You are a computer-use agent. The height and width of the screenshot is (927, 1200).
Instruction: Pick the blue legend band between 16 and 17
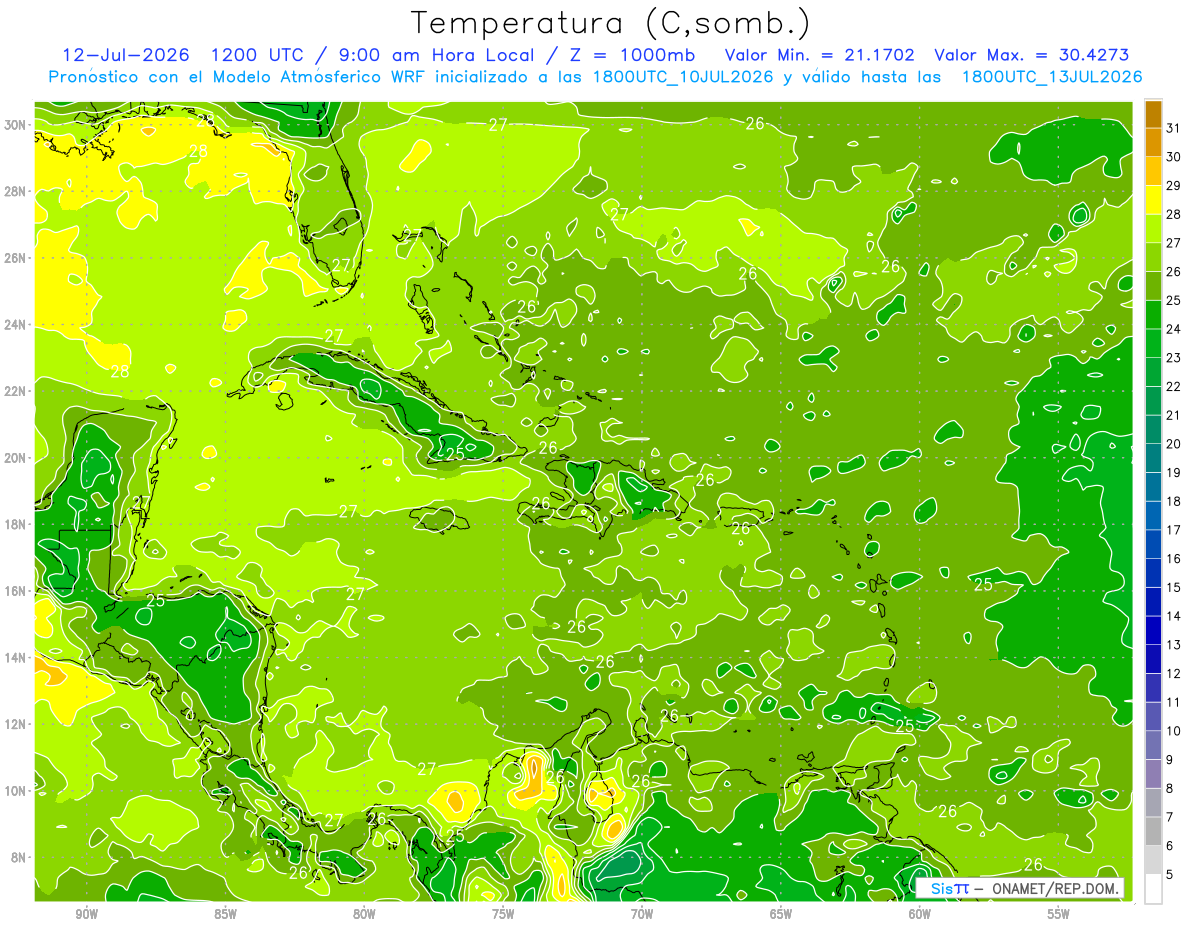tap(1153, 545)
